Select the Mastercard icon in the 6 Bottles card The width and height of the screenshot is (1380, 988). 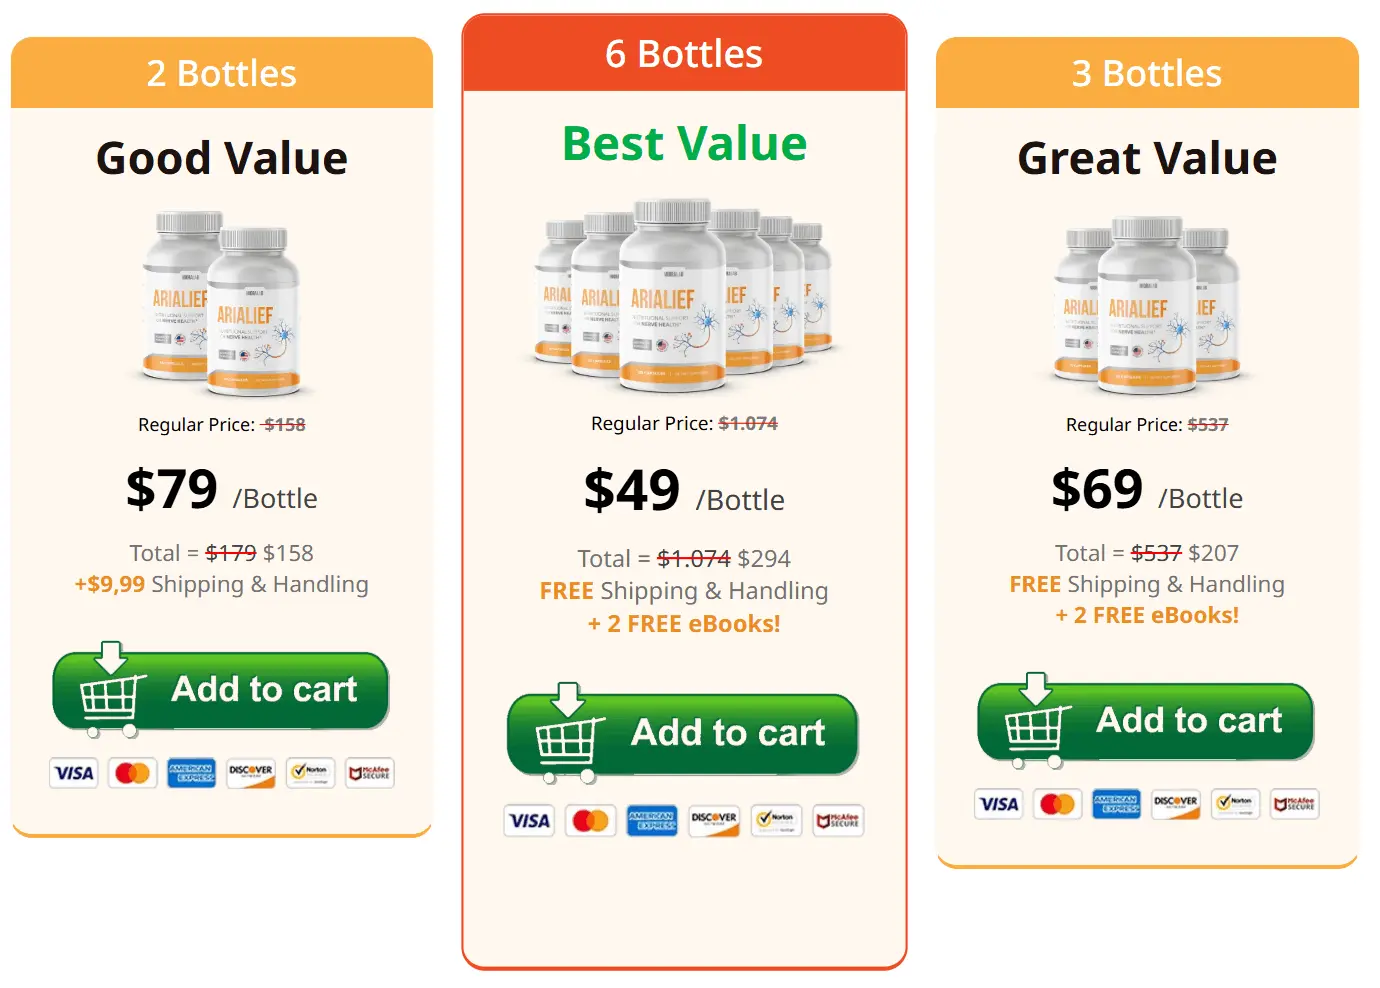(x=591, y=820)
